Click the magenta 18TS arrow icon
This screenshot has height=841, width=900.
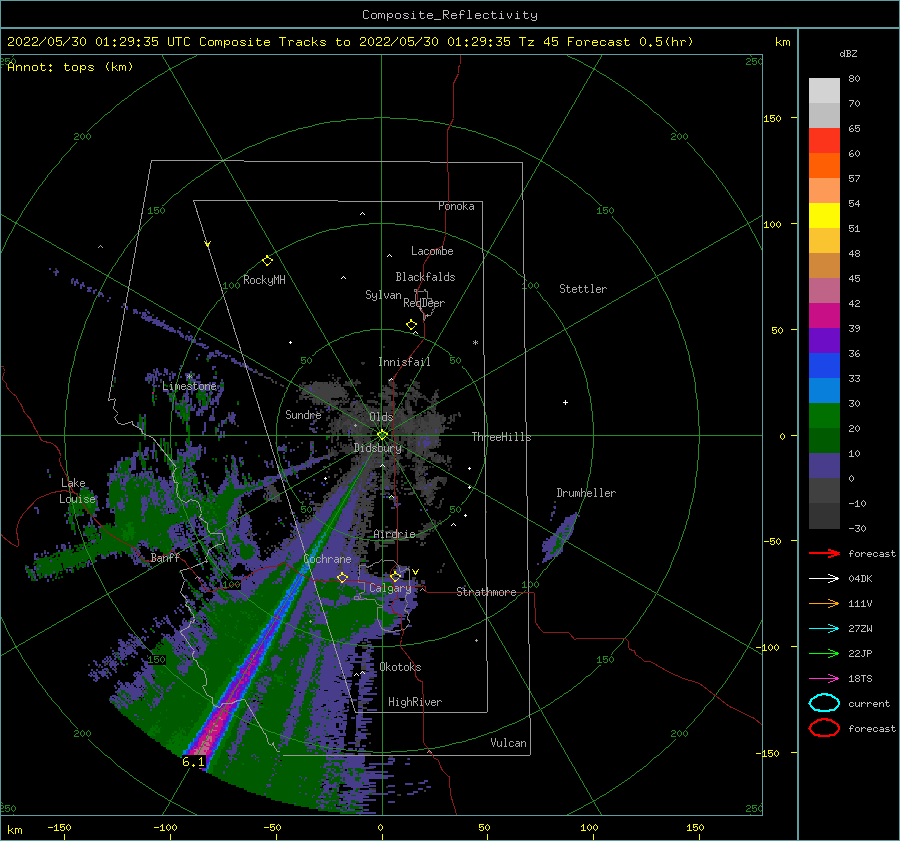click(x=824, y=679)
